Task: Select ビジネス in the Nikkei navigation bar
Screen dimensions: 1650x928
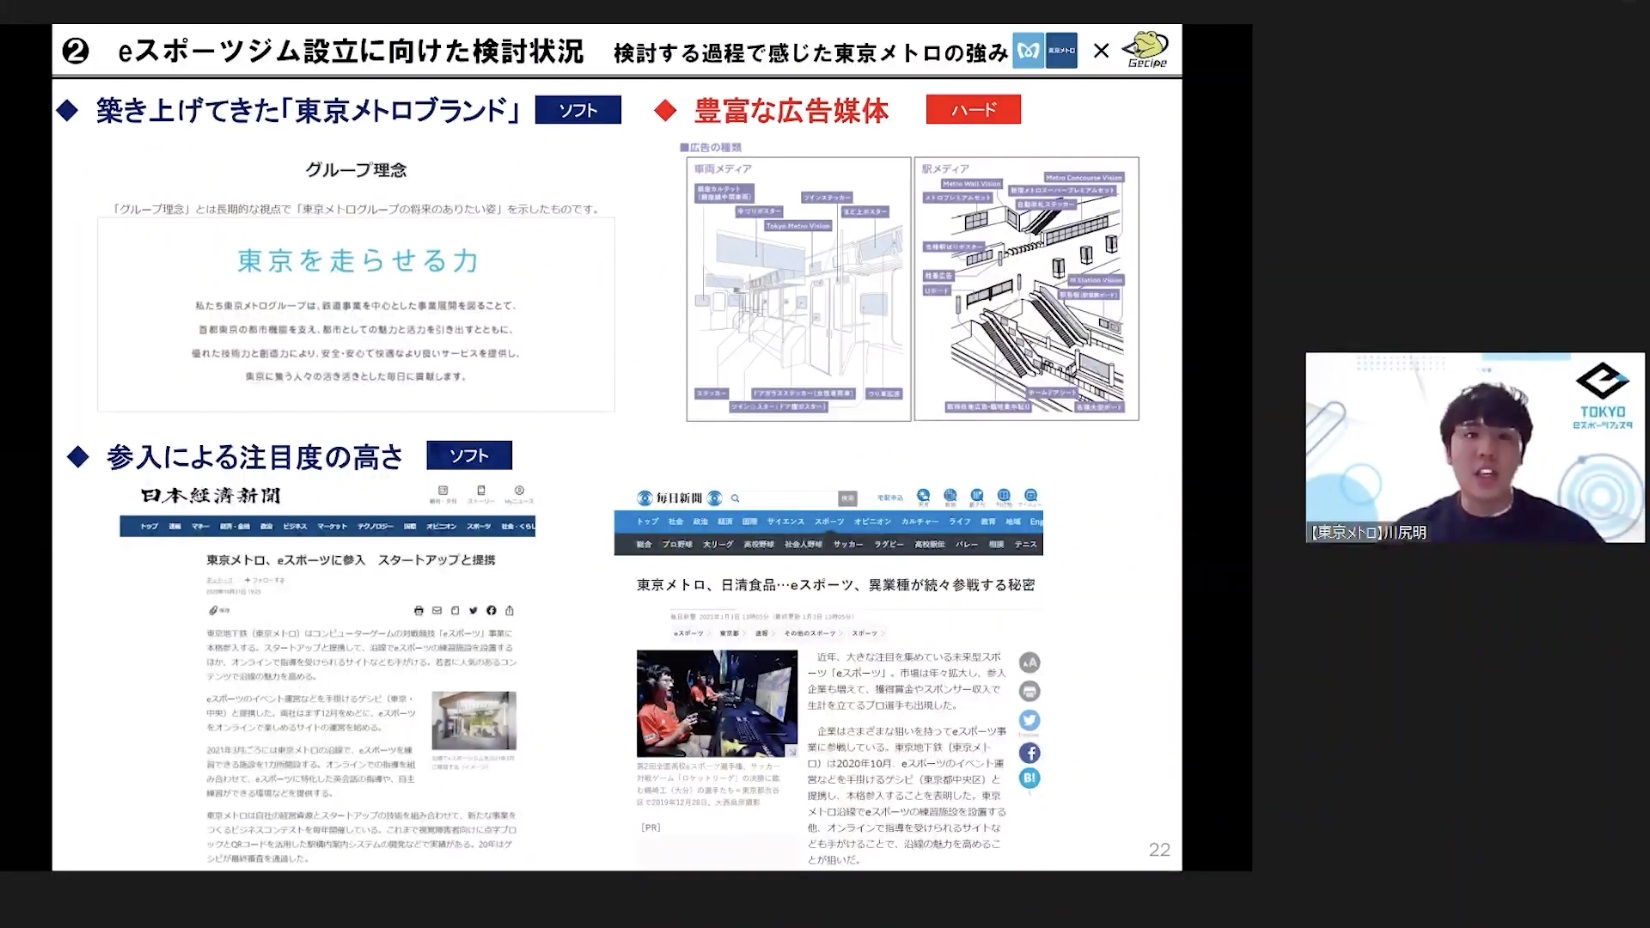Action: 295,526
